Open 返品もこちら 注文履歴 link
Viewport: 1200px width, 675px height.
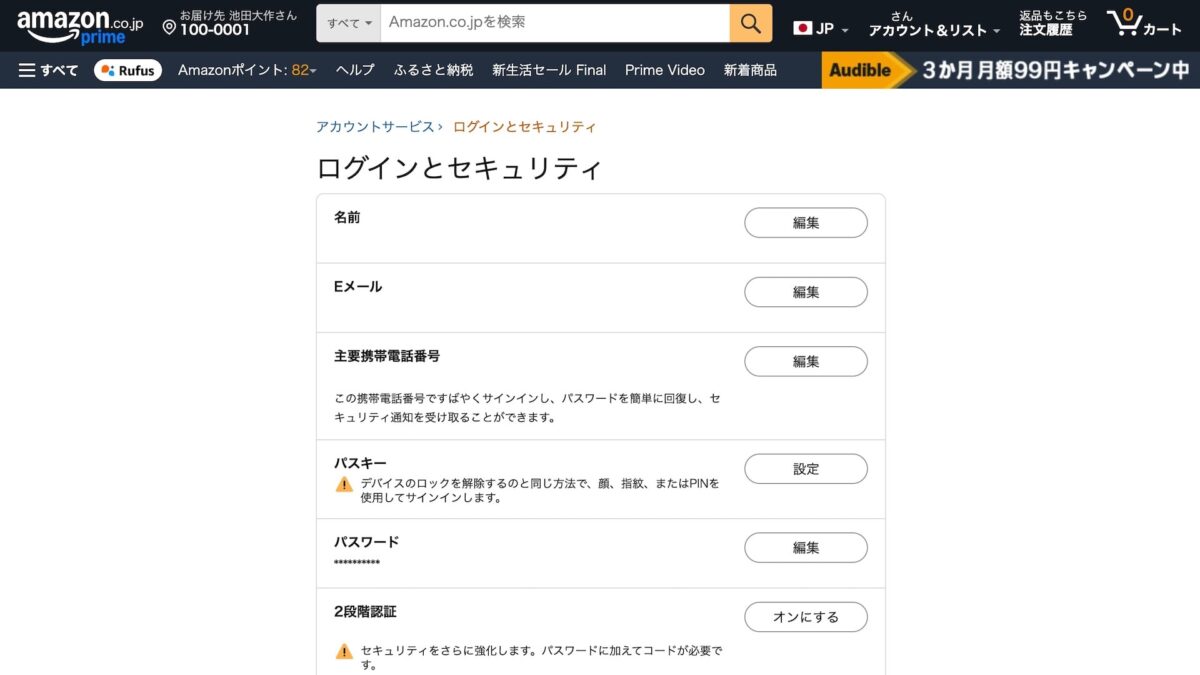(x=1052, y=23)
